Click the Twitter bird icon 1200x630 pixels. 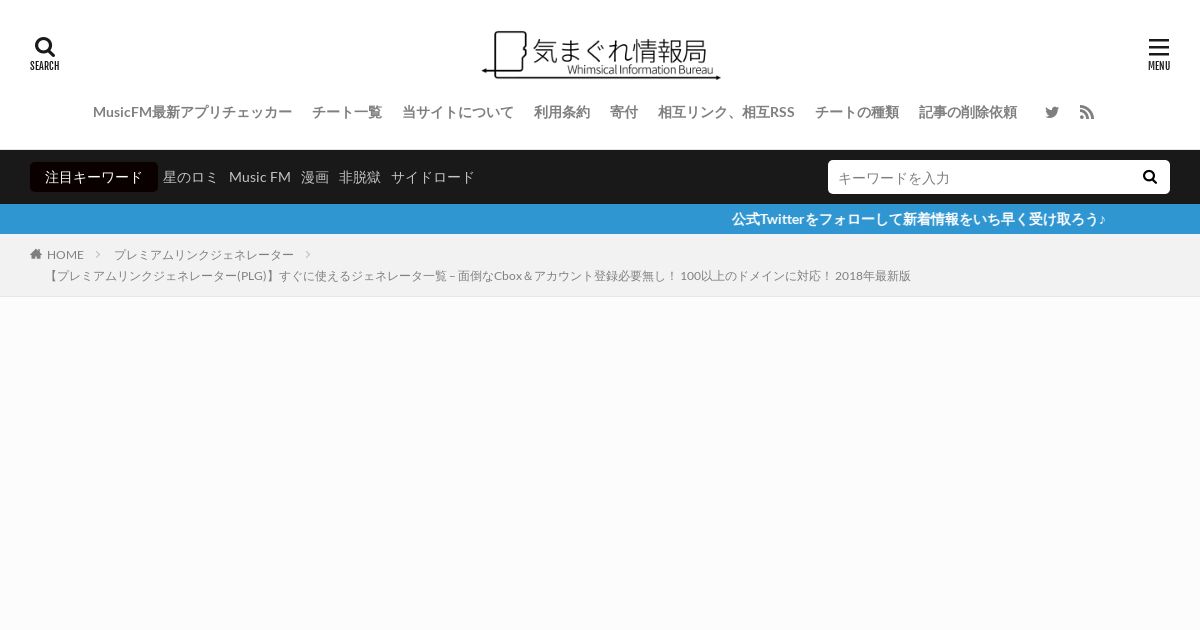point(1052,112)
